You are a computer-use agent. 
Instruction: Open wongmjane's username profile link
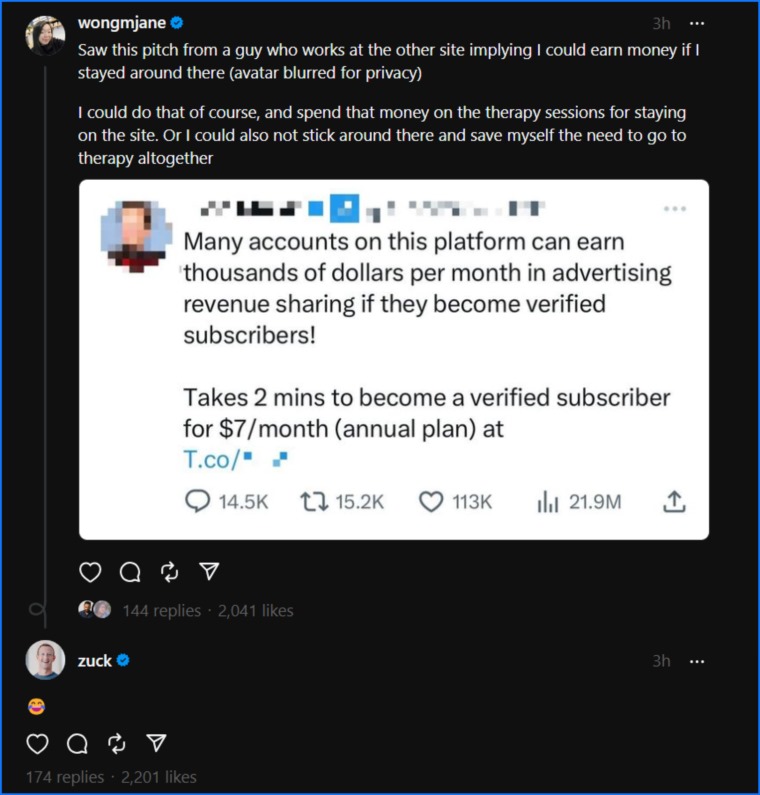[x=122, y=23]
